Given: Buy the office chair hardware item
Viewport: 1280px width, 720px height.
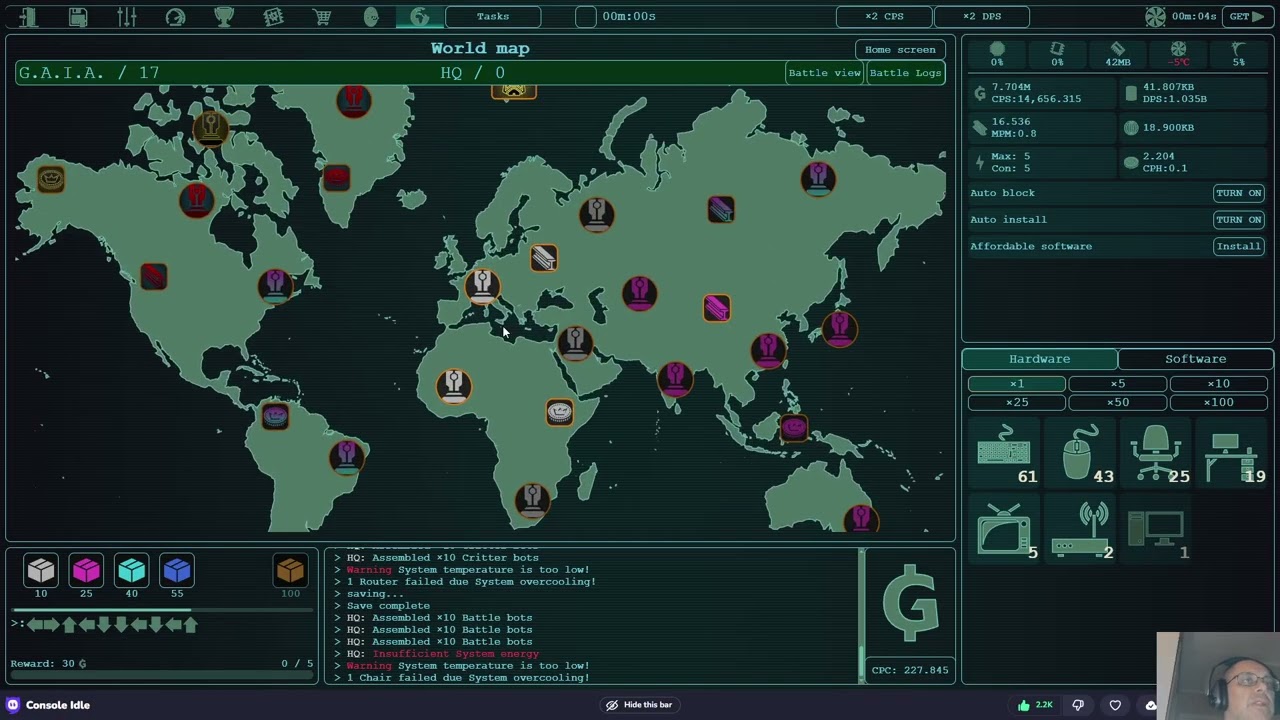Looking at the screenshot, I should pyautogui.click(x=1157, y=455).
